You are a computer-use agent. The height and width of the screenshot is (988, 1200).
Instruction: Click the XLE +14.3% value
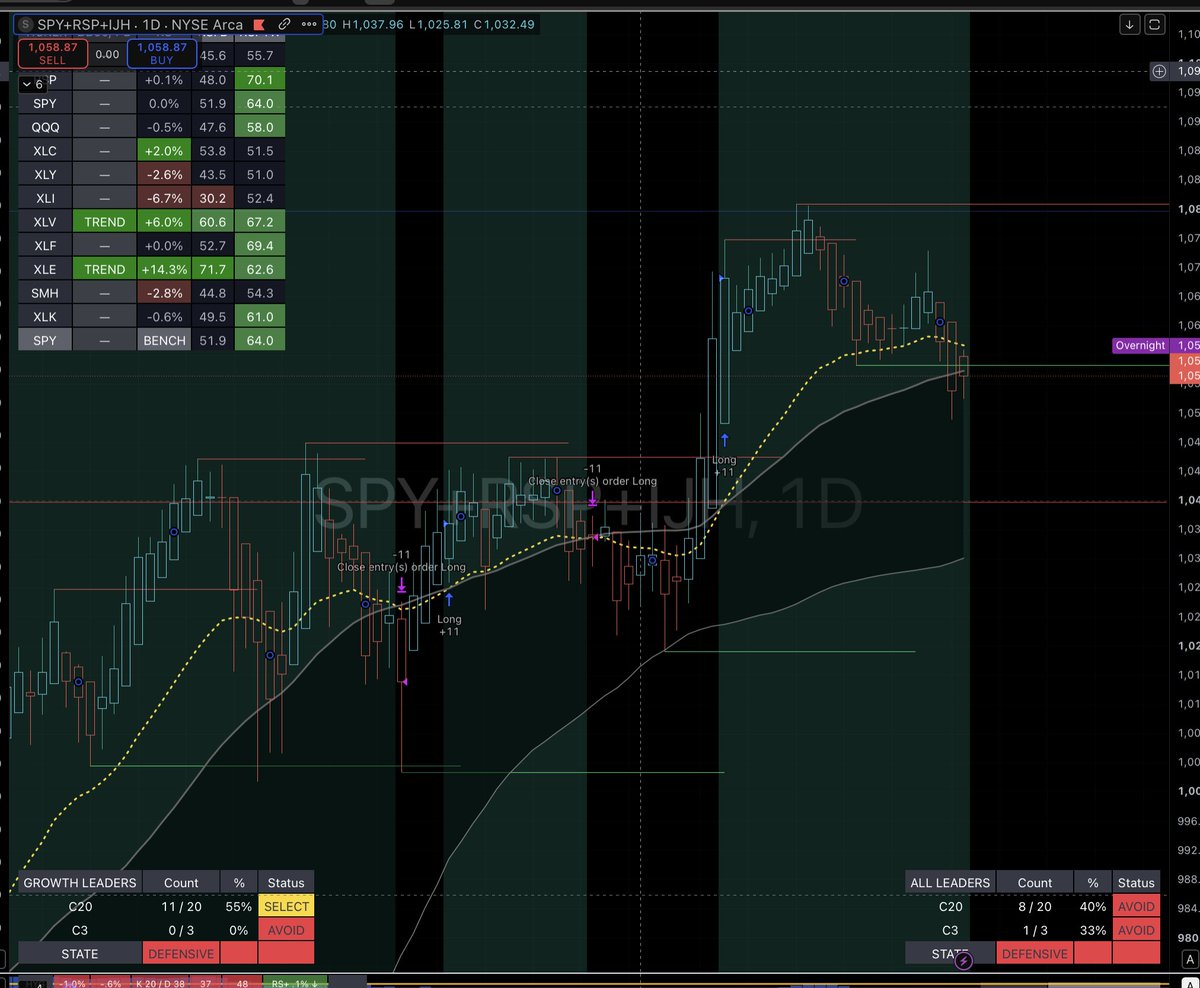tap(164, 269)
